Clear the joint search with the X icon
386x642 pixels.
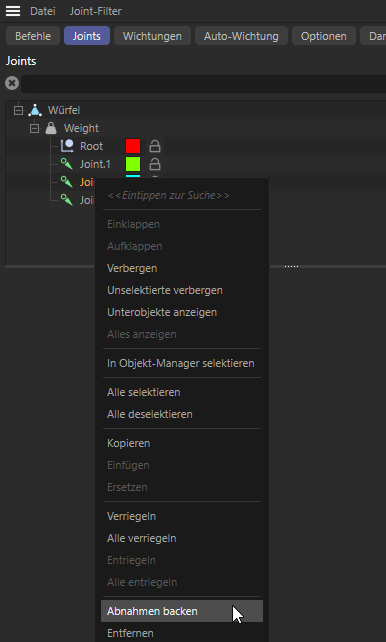pos(12,83)
